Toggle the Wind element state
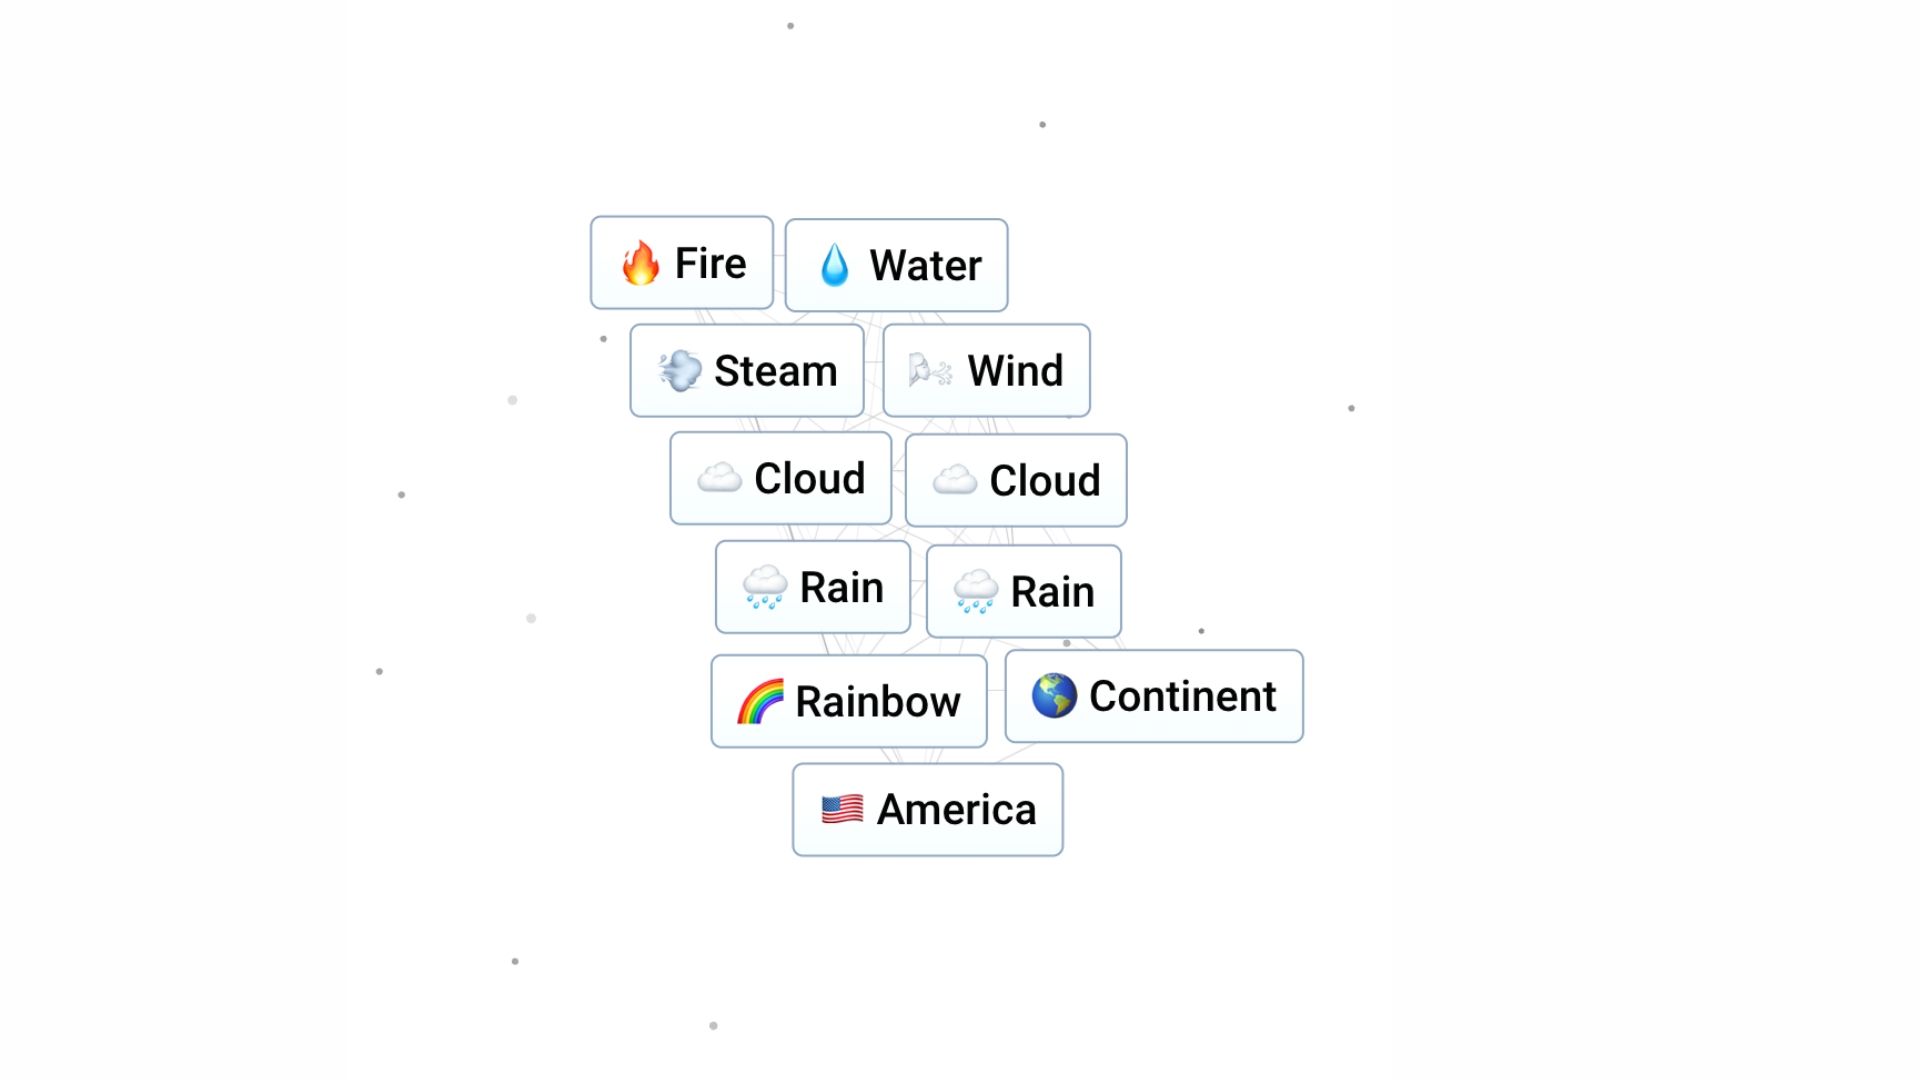Viewport: 1920px width, 1080px height. point(986,371)
